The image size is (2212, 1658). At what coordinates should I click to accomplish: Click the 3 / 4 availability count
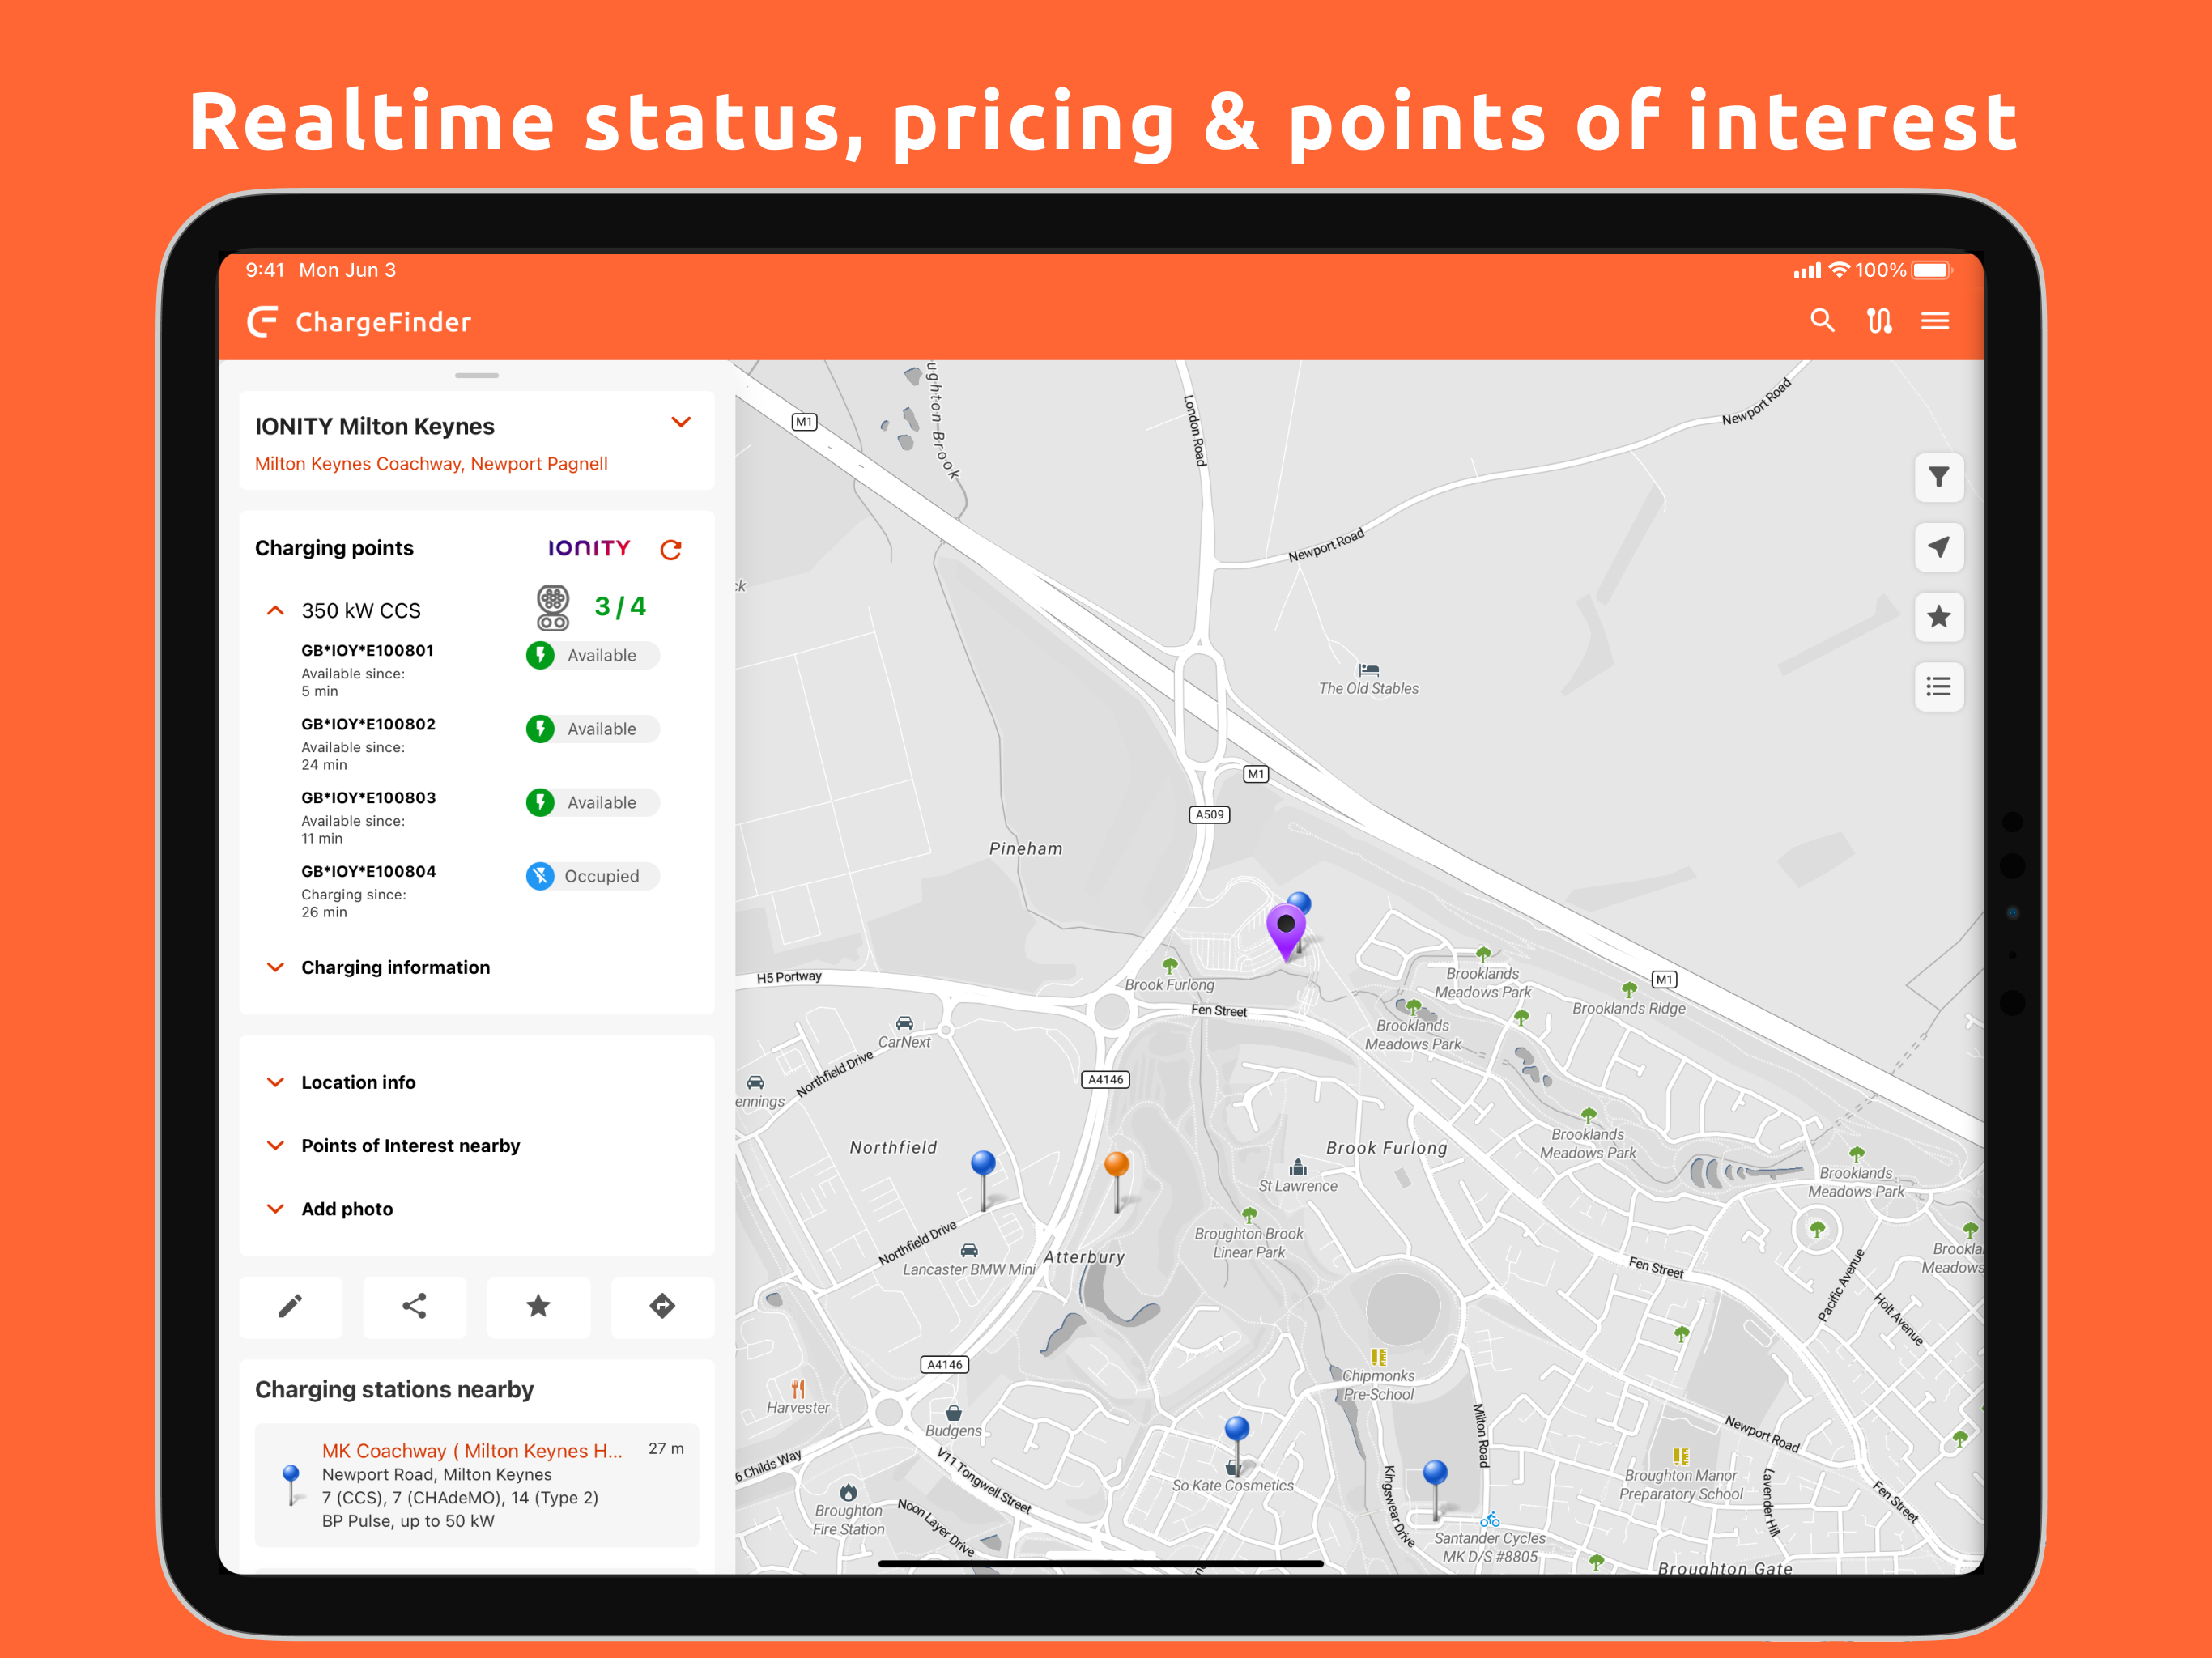(620, 607)
